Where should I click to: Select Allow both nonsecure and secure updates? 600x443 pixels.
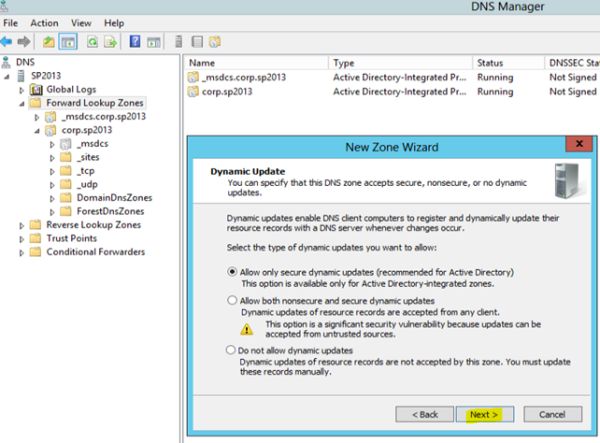click(x=232, y=300)
